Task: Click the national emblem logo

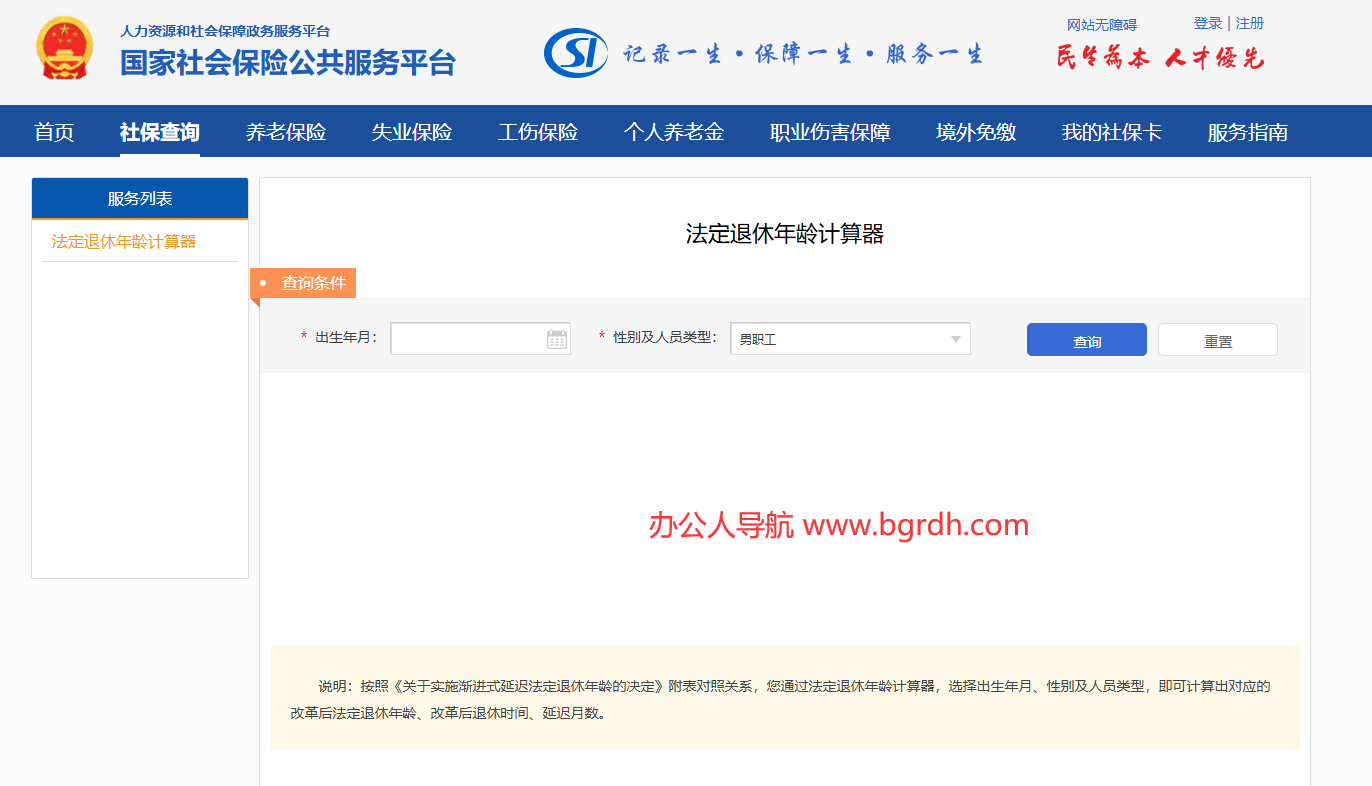Action: point(65,47)
